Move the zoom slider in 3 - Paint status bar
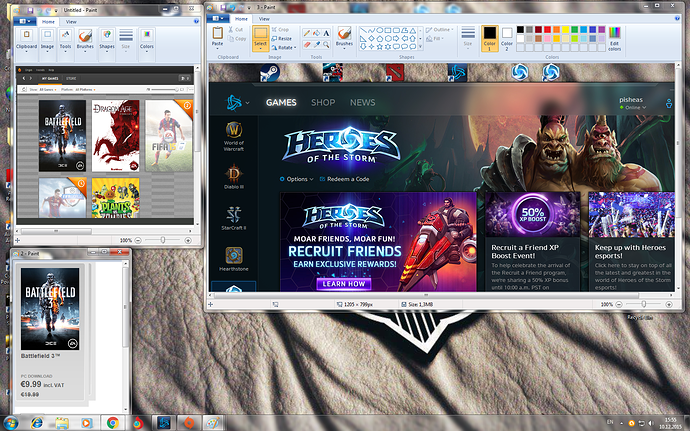The width and height of the screenshot is (690, 431). point(644,304)
